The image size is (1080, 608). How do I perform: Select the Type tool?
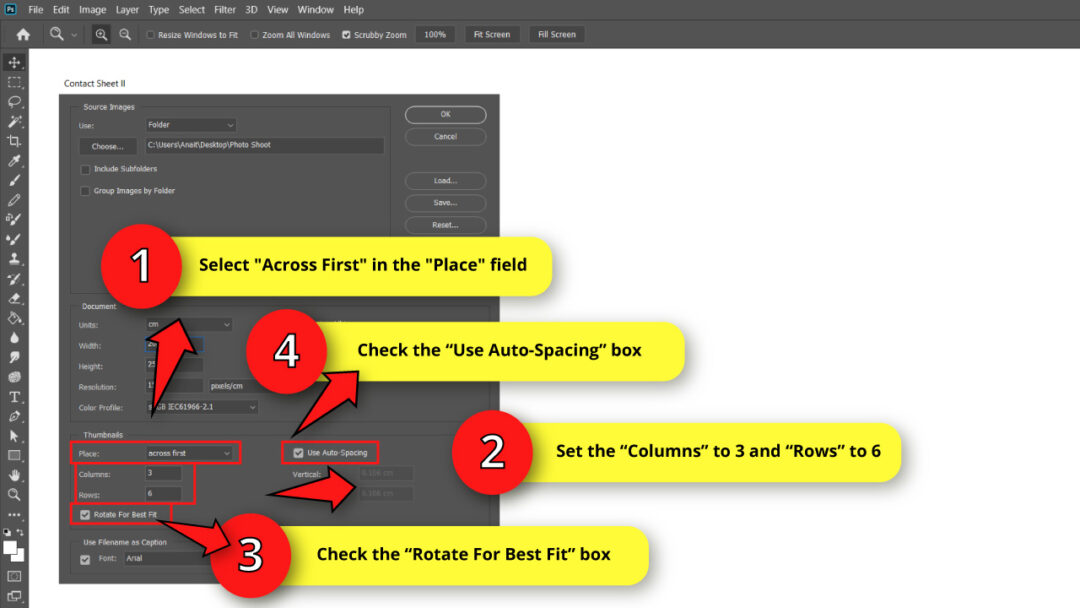pyautogui.click(x=14, y=396)
